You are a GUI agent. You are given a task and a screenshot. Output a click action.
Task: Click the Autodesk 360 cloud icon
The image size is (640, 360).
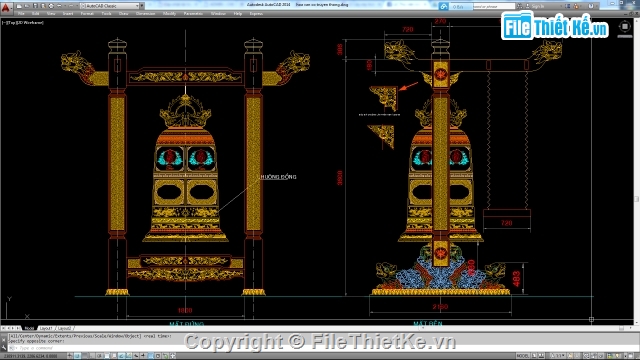click(444, 6)
